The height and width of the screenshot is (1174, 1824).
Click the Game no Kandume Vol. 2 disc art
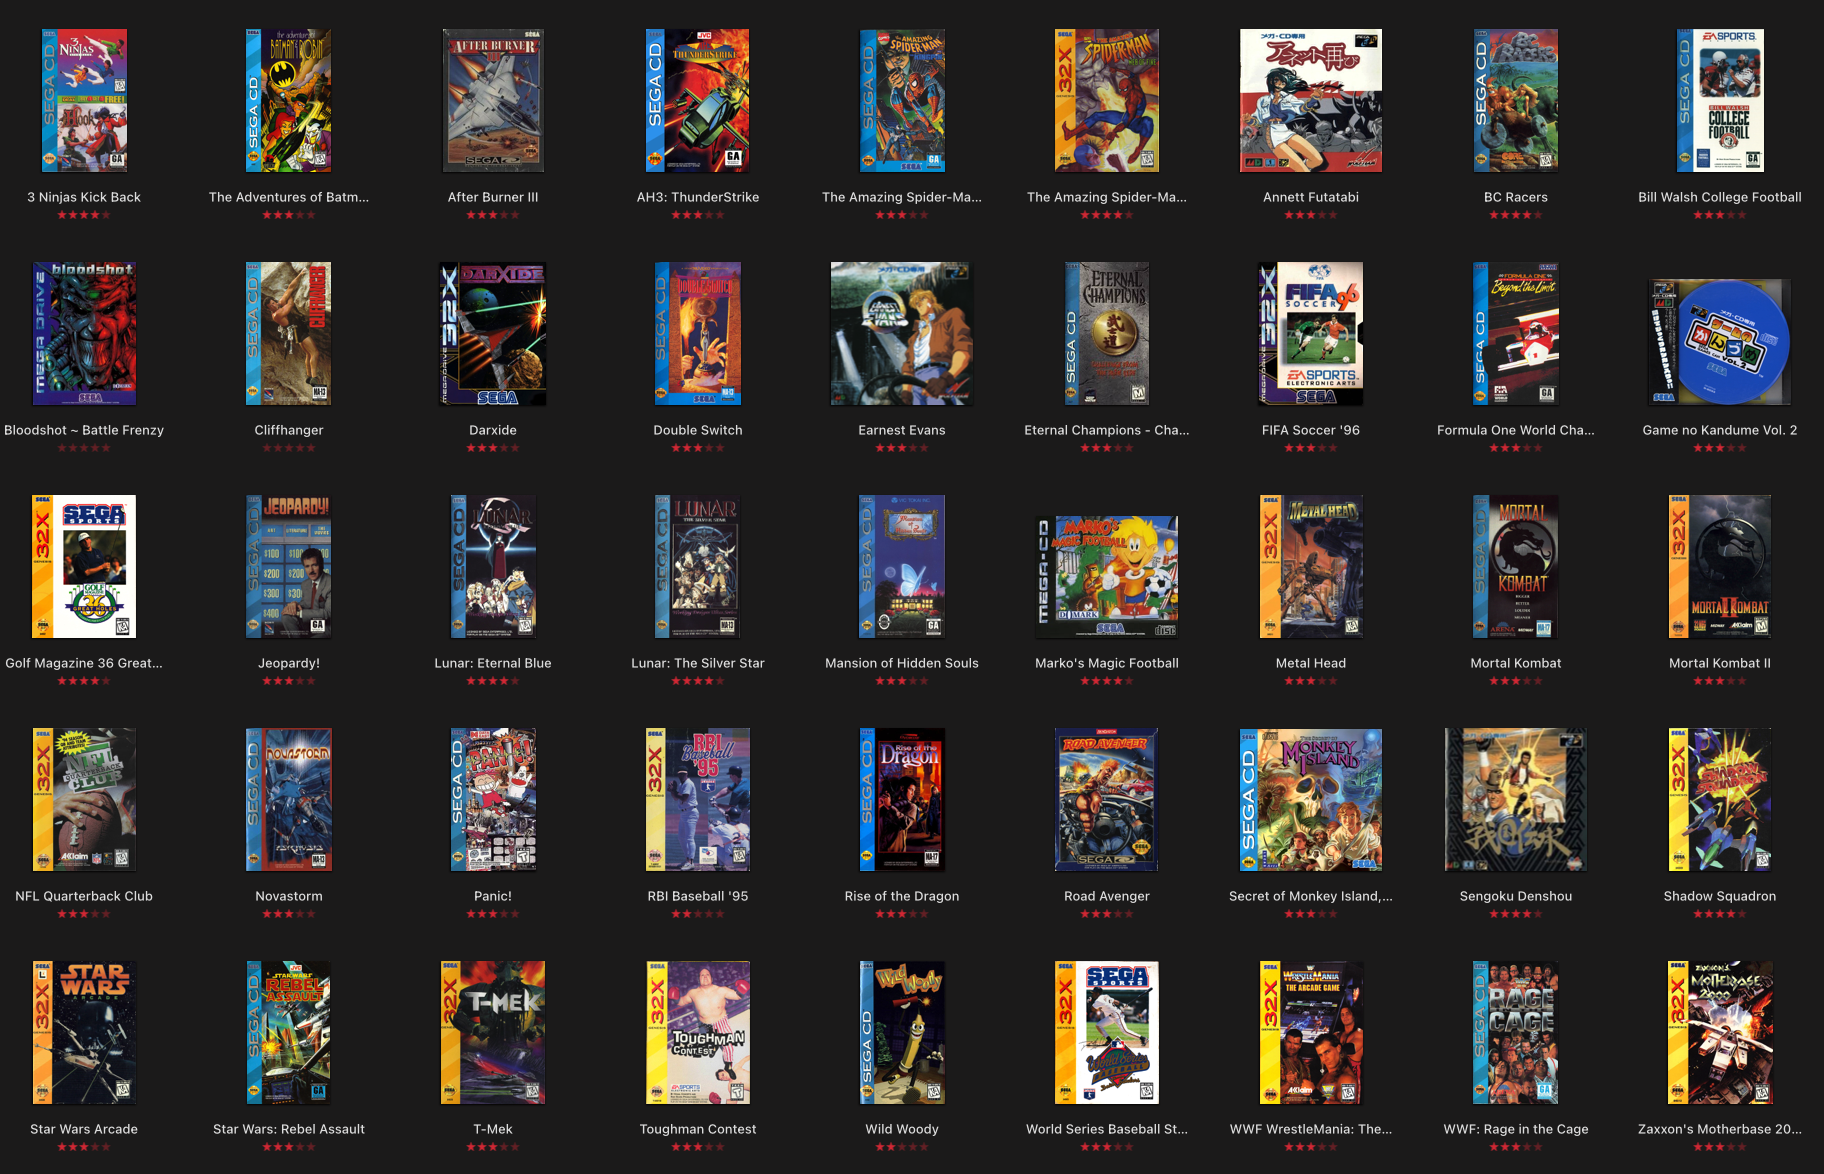[1720, 341]
